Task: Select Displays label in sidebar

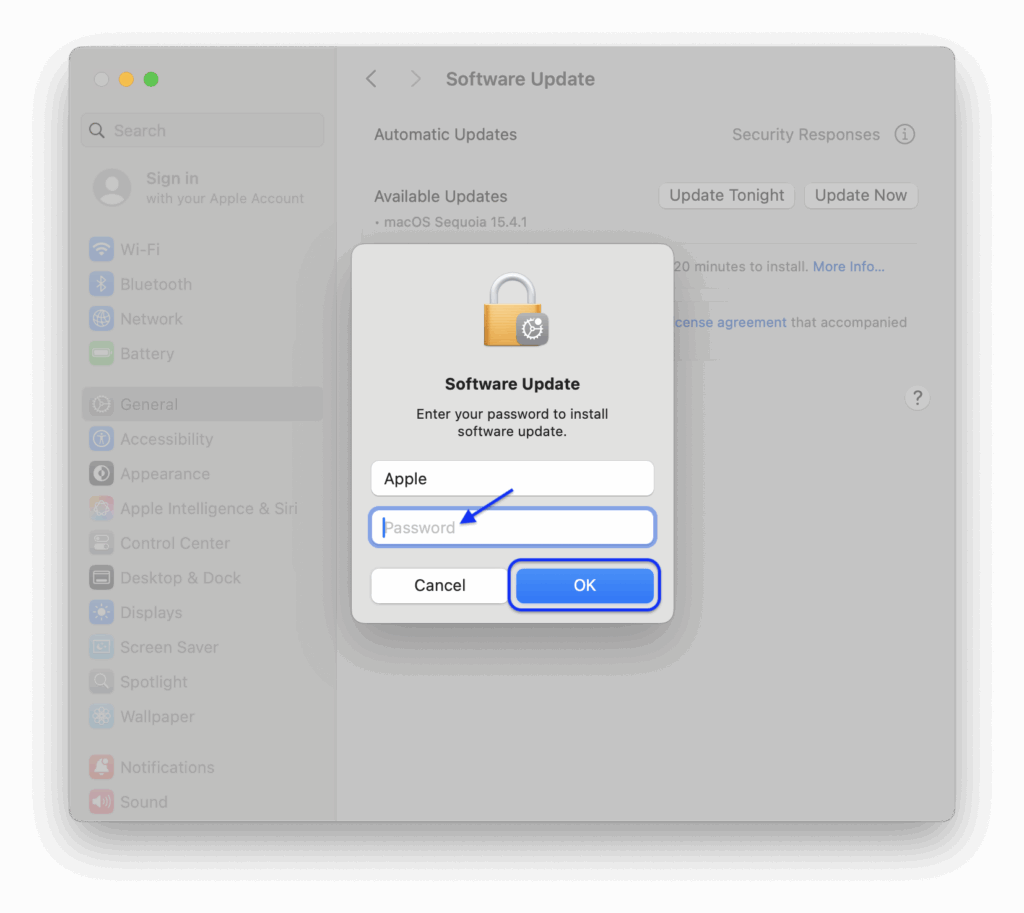Action: point(151,613)
